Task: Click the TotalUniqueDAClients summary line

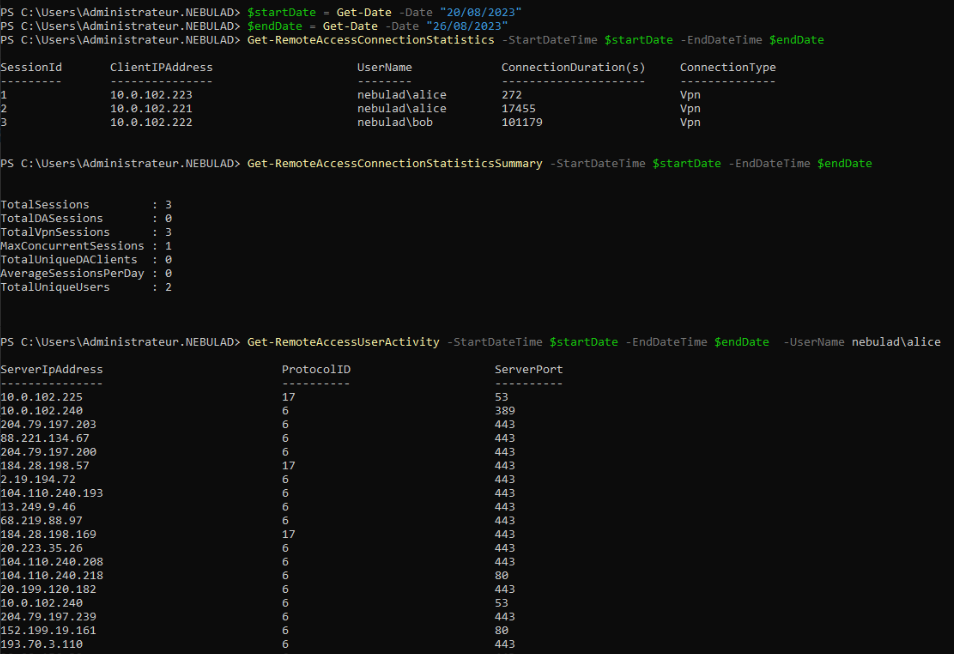Action: tap(86, 259)
